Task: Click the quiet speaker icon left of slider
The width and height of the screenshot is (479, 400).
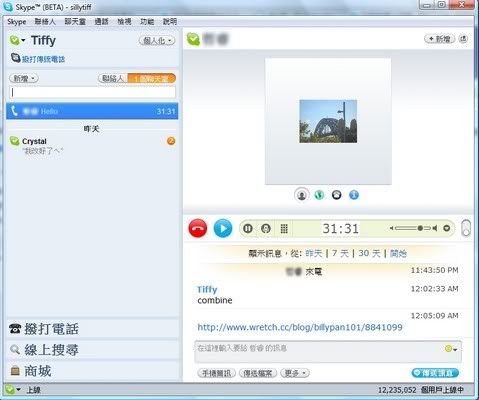Action: [x=392, y=228]
